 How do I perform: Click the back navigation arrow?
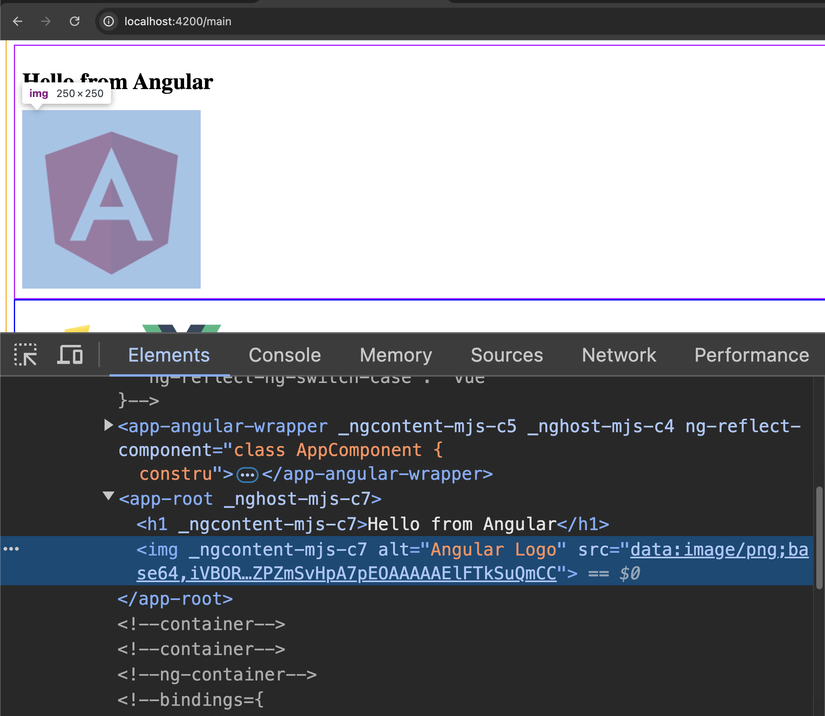pos(16,20)
